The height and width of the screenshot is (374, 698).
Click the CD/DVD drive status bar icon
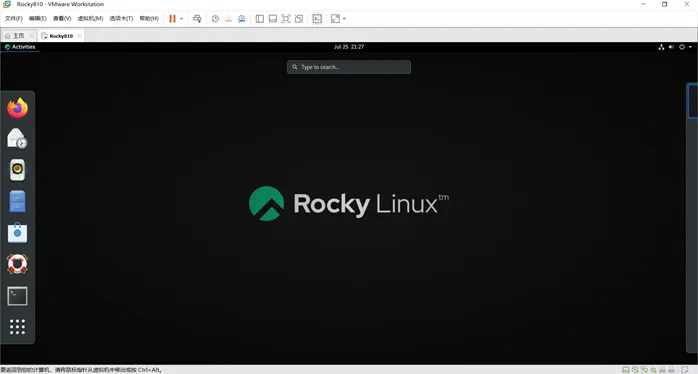pos(635,370)
